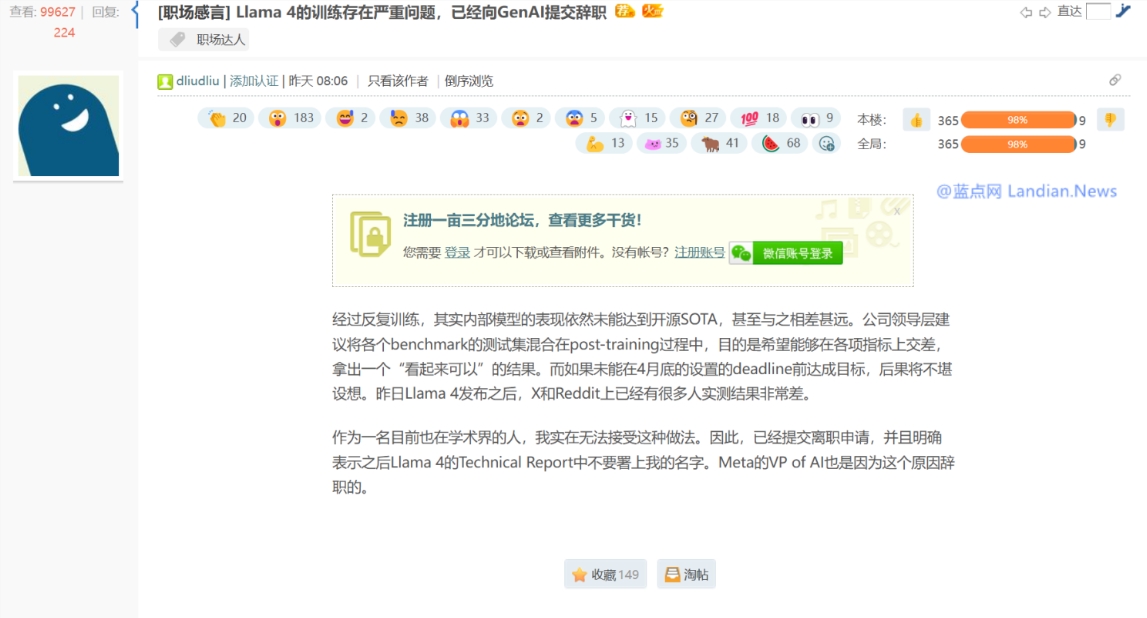Select the watermelon reaction emoji

(x=771, y=143)
